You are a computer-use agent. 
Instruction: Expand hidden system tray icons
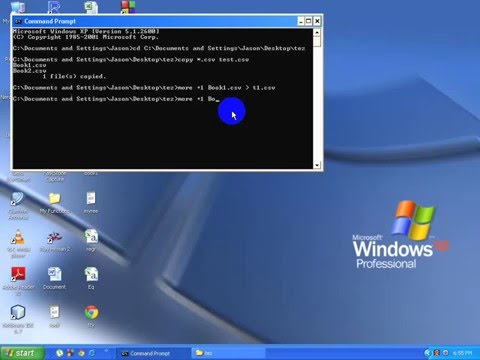click(427, 353)
